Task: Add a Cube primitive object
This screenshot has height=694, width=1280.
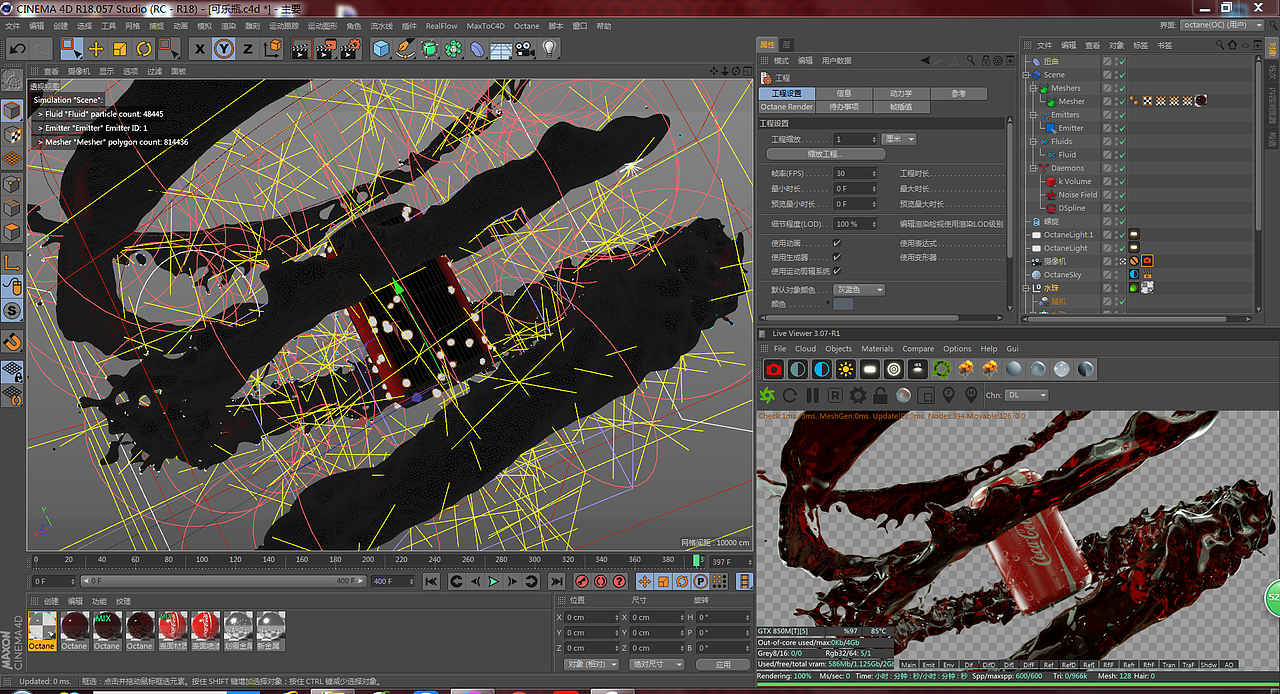Action: click(381, 48)
